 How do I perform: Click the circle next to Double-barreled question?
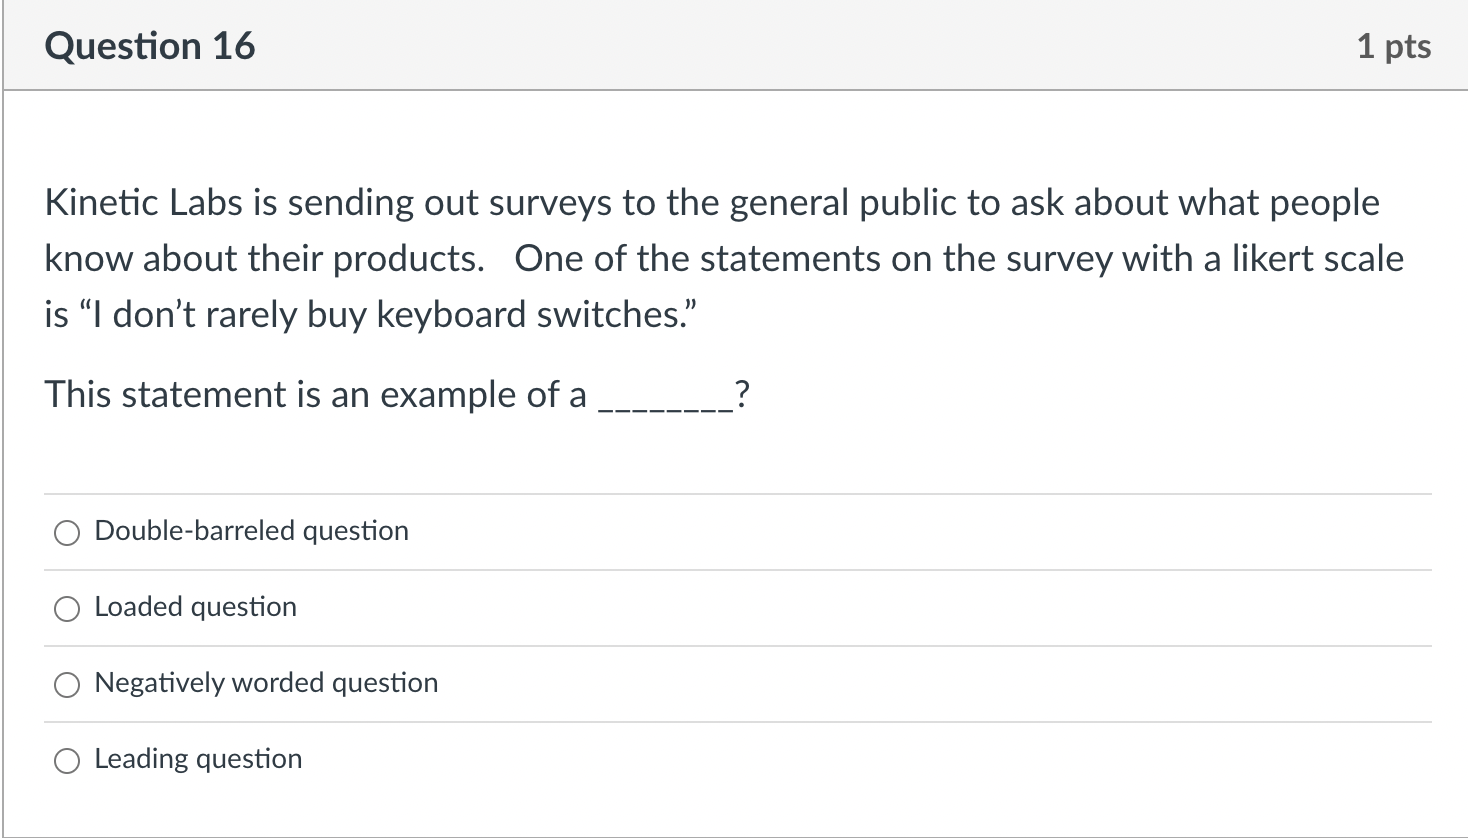click(66, 532)
